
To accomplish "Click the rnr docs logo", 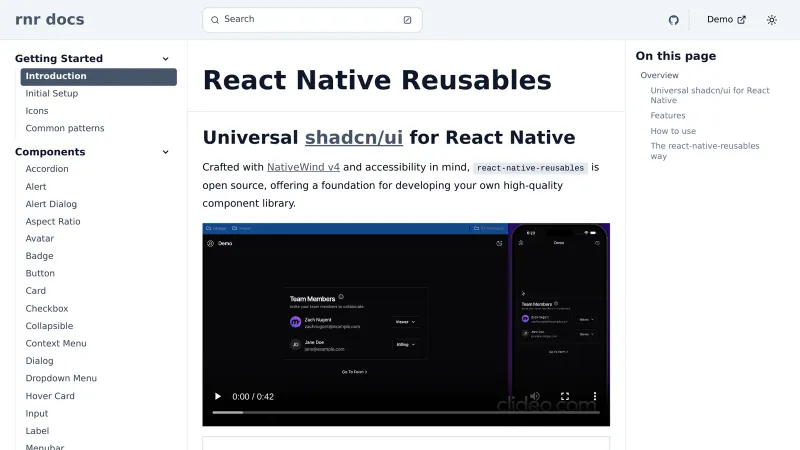I will pyautogui.click(x=50, y=20).
